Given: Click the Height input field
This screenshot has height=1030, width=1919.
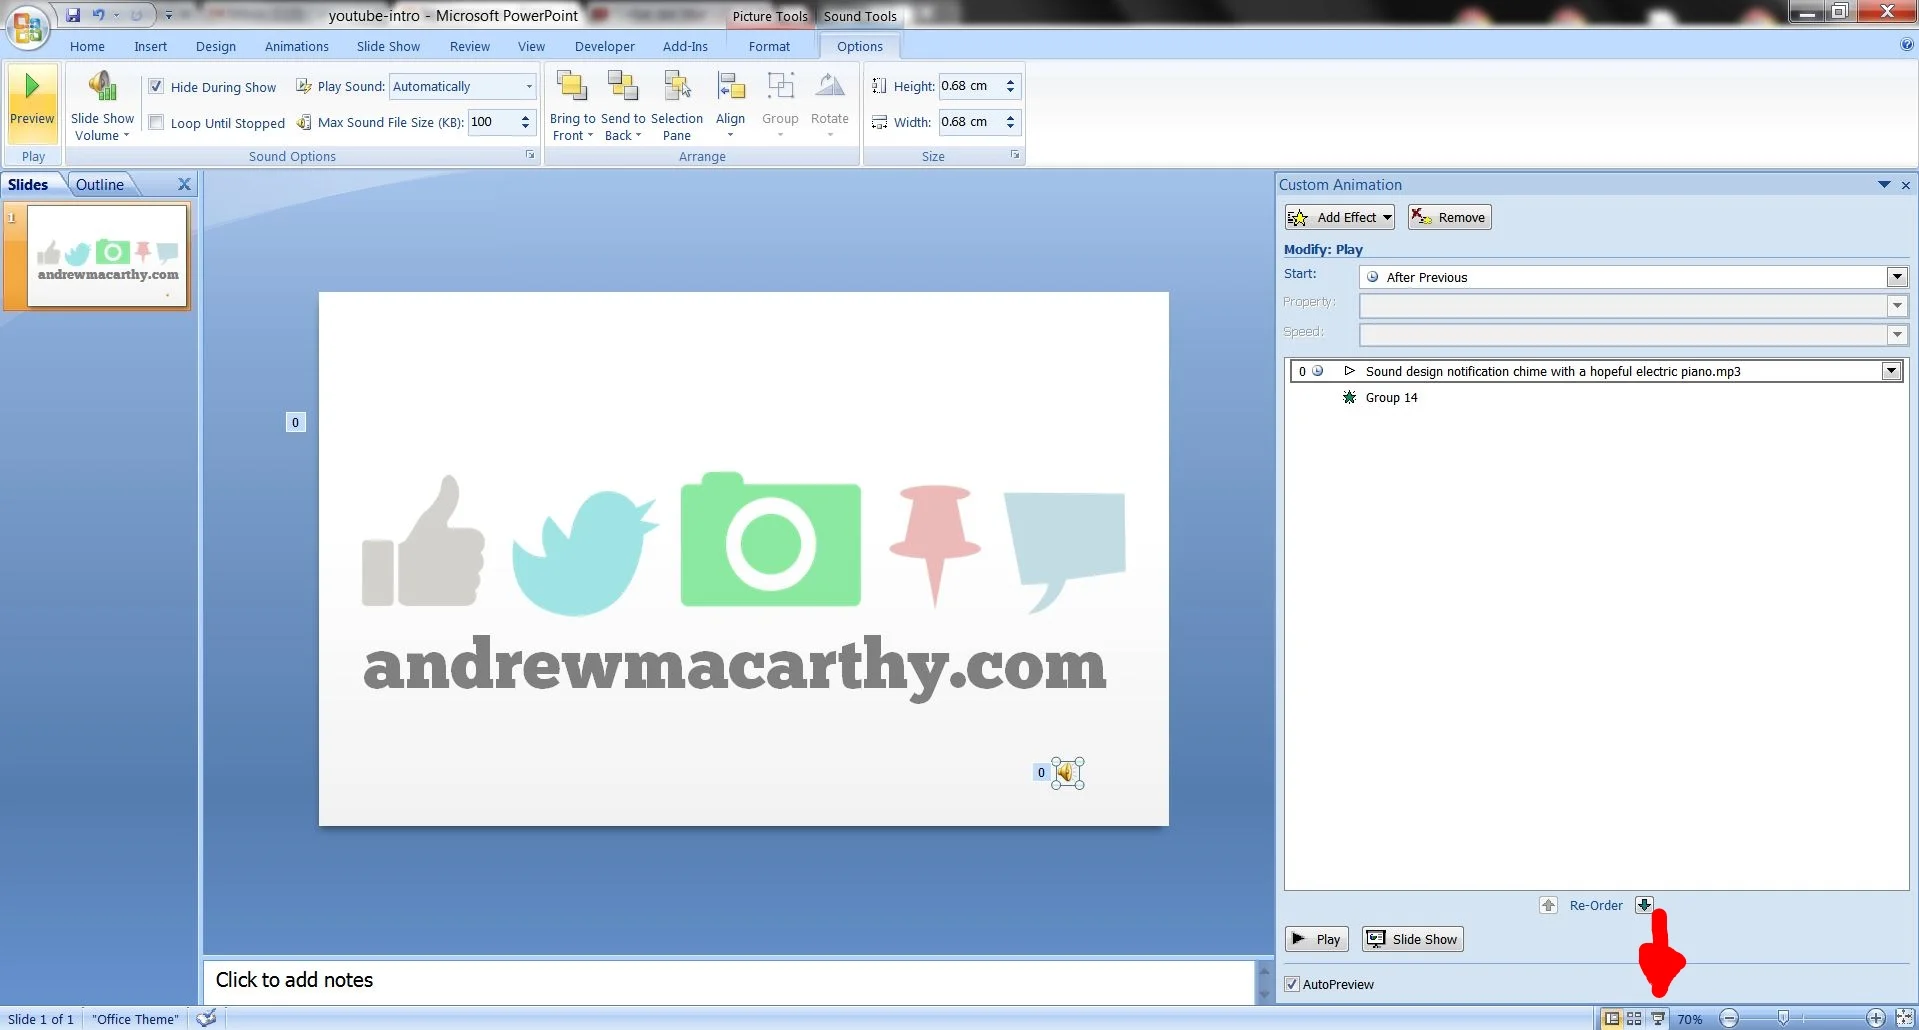Looking at the screenshot, I should [x=970, y=86].
